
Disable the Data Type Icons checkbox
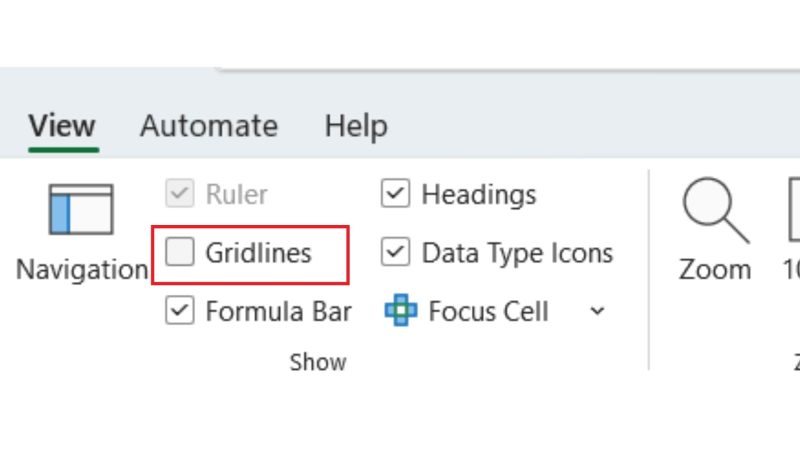click(x=395, y=252)
